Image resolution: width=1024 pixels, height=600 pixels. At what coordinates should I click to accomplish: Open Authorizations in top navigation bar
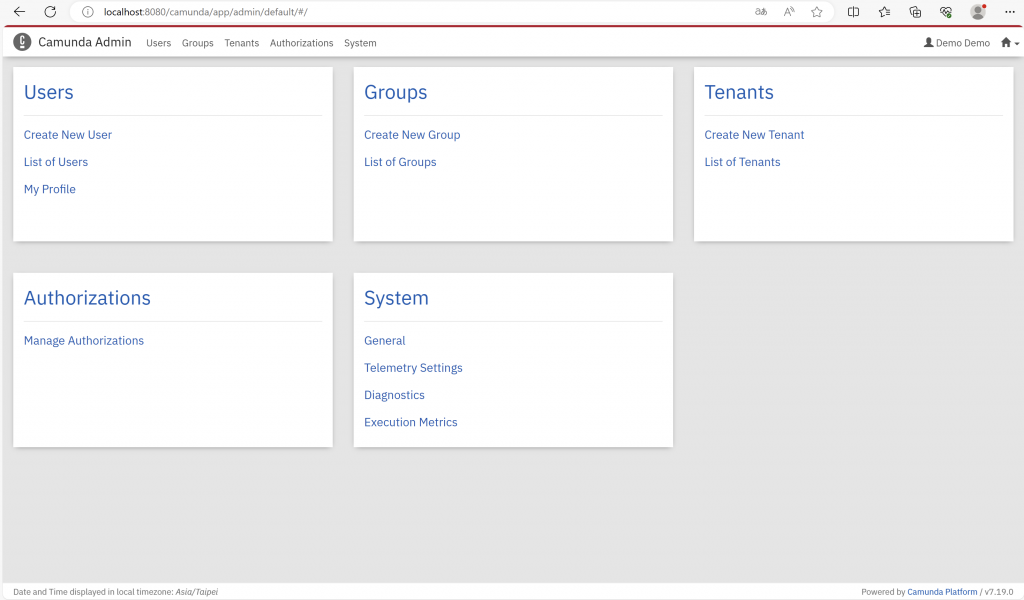point(302,43)
